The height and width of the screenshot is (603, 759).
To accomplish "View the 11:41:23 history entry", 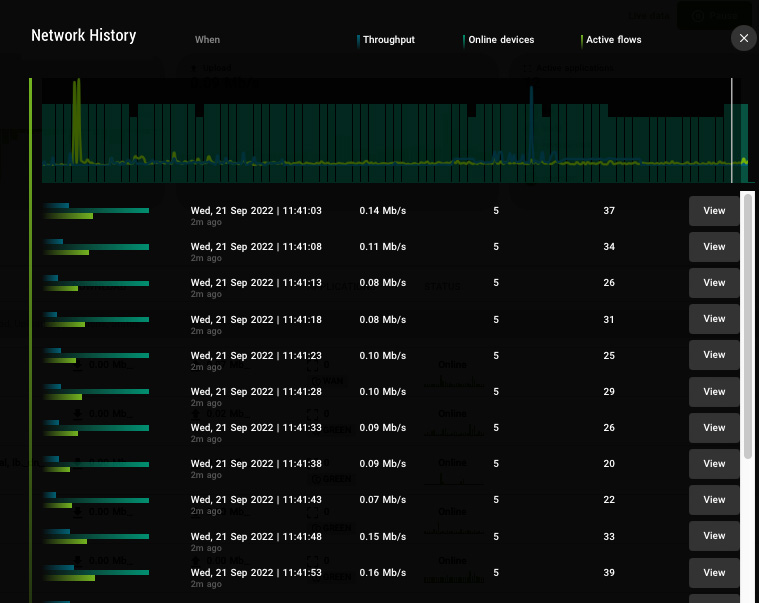I will coord(714,355).
